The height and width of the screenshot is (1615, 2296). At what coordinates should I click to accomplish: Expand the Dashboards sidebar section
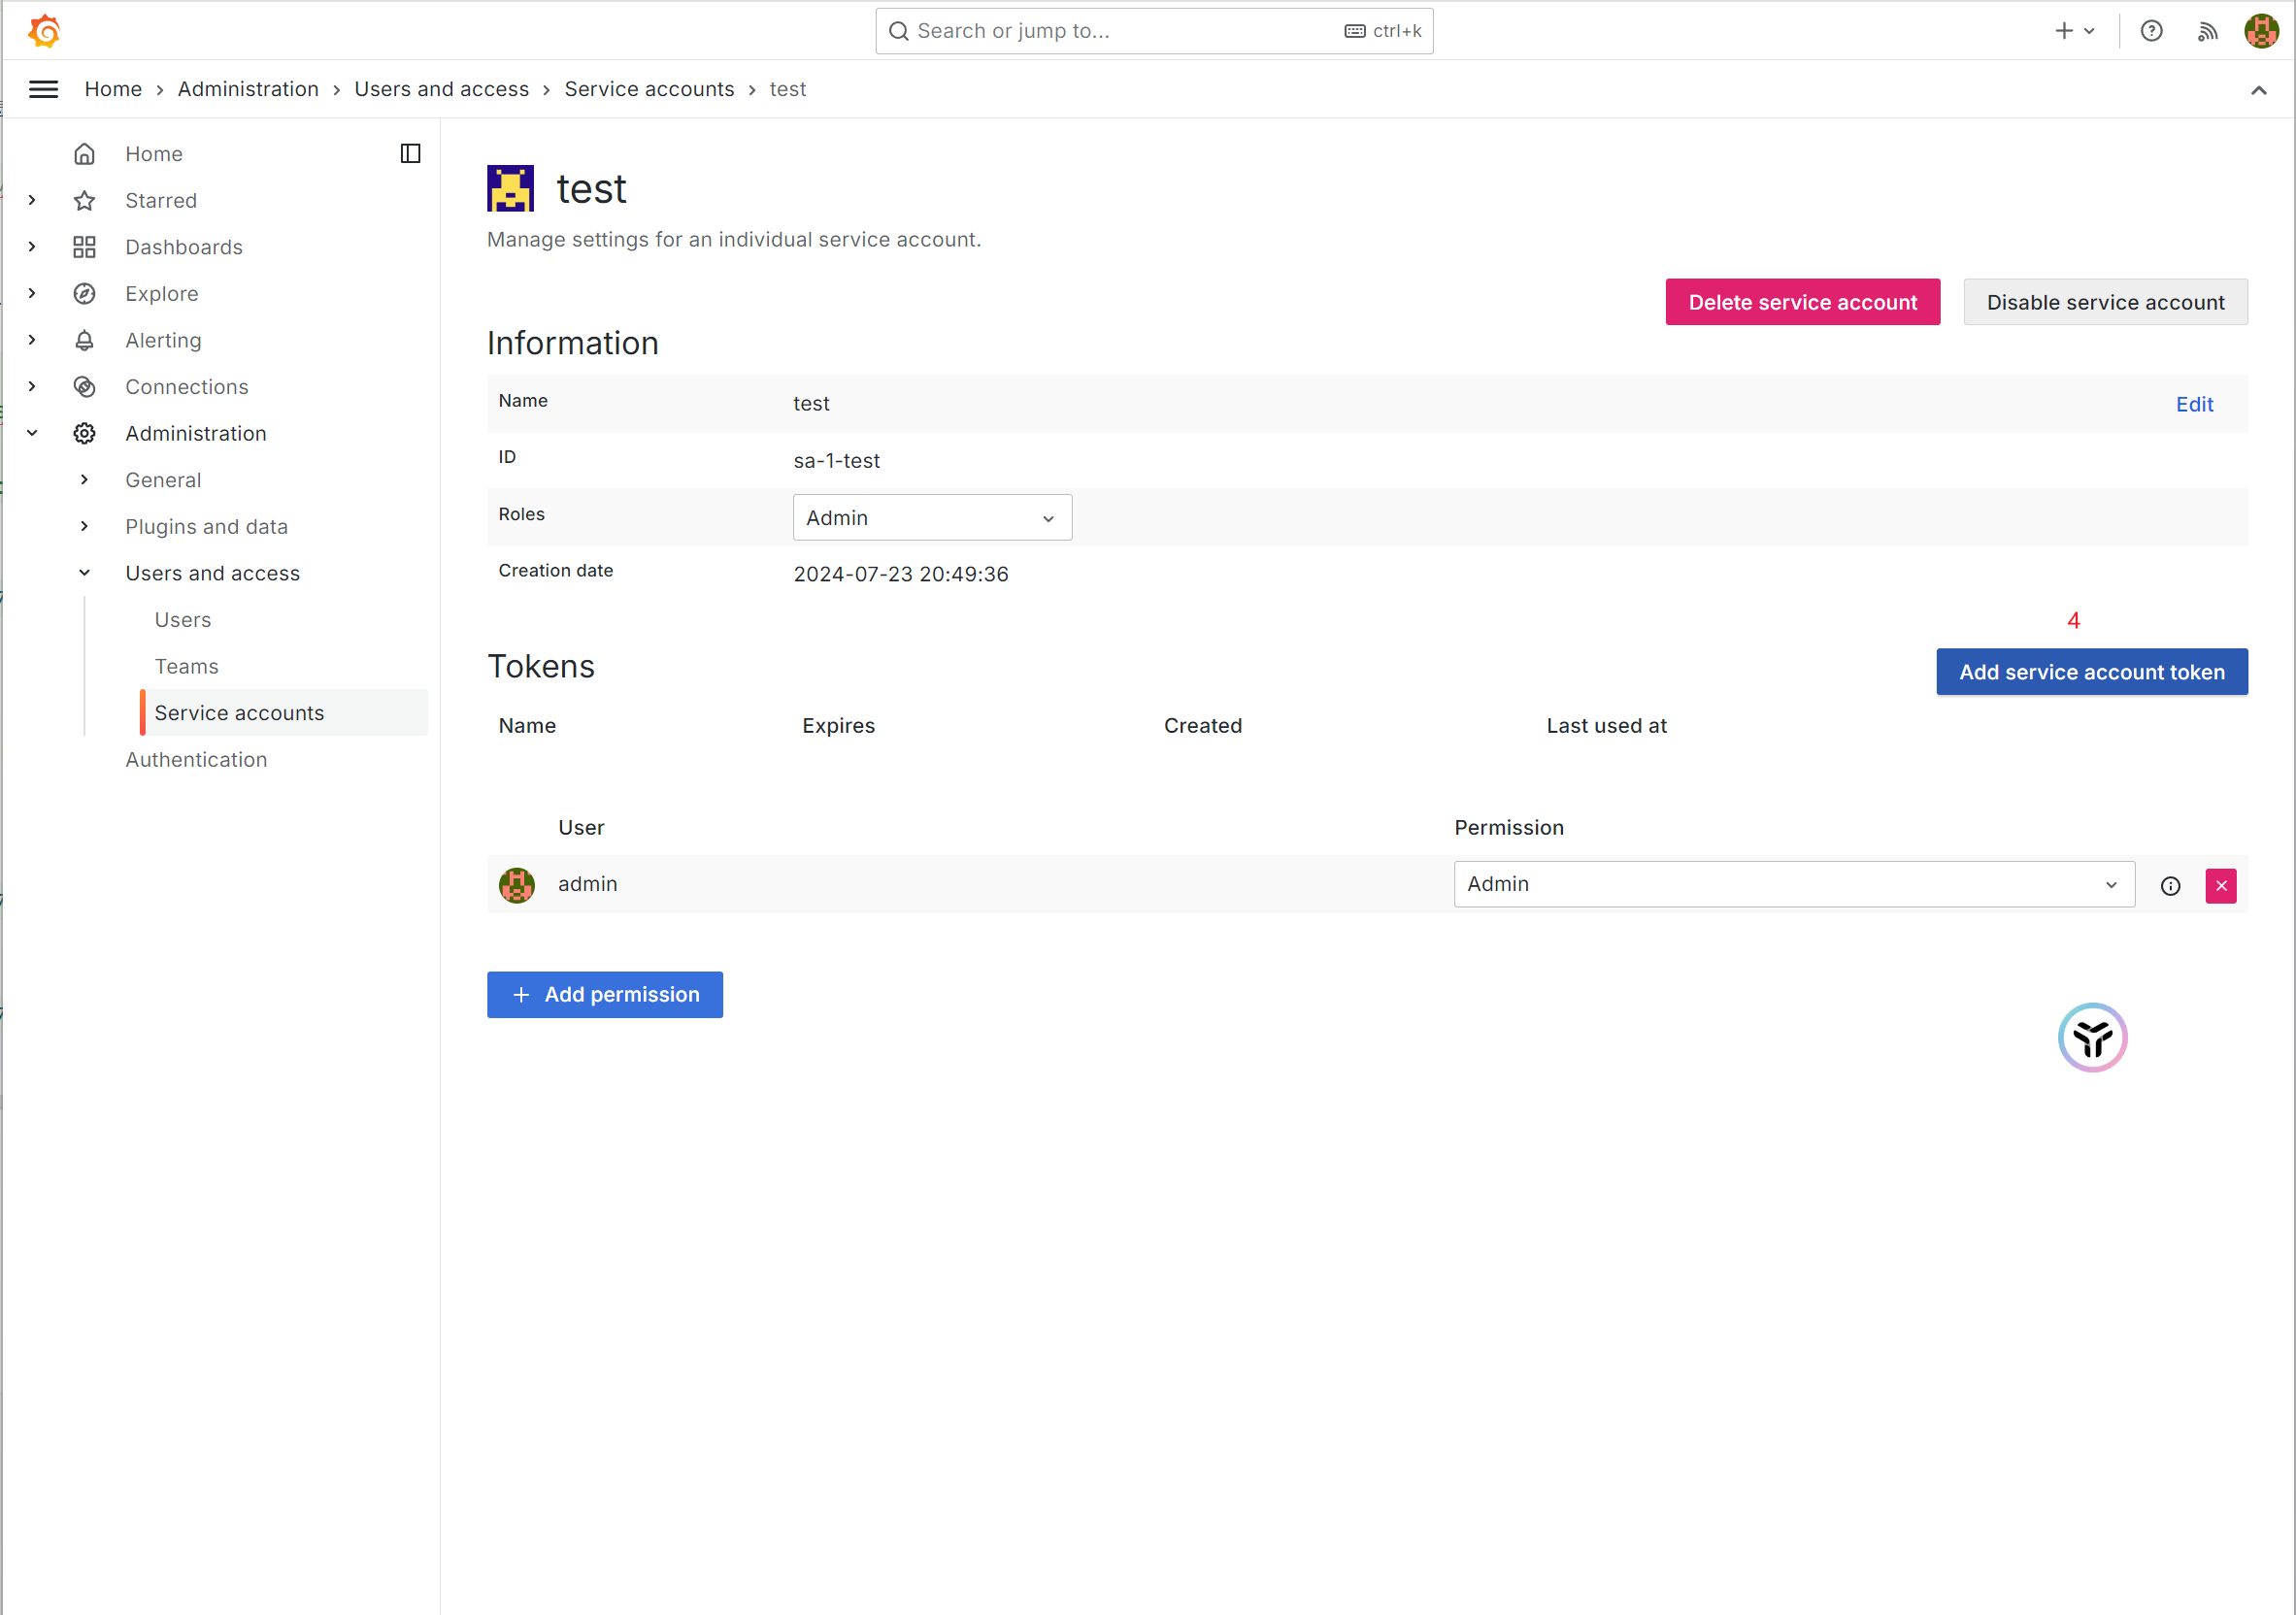pos(32,247)
